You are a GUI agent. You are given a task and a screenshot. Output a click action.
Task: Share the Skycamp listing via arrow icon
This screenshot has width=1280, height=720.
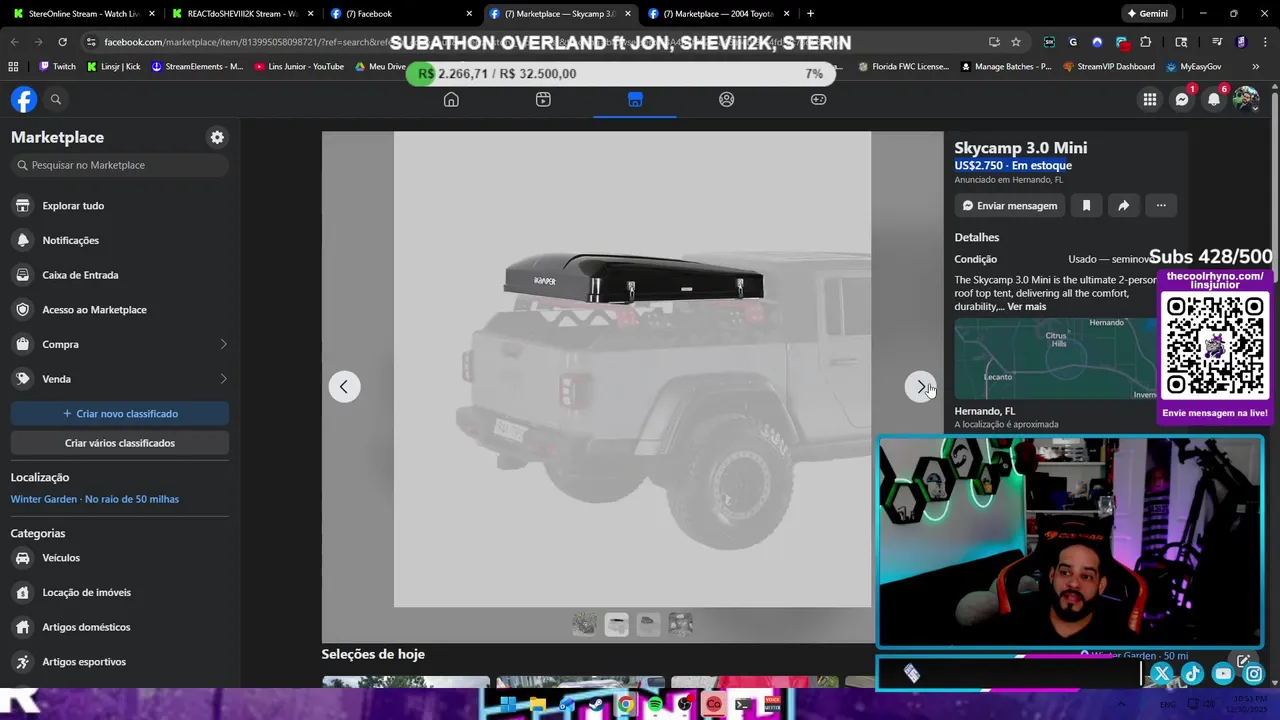(x=1123, y=205)
